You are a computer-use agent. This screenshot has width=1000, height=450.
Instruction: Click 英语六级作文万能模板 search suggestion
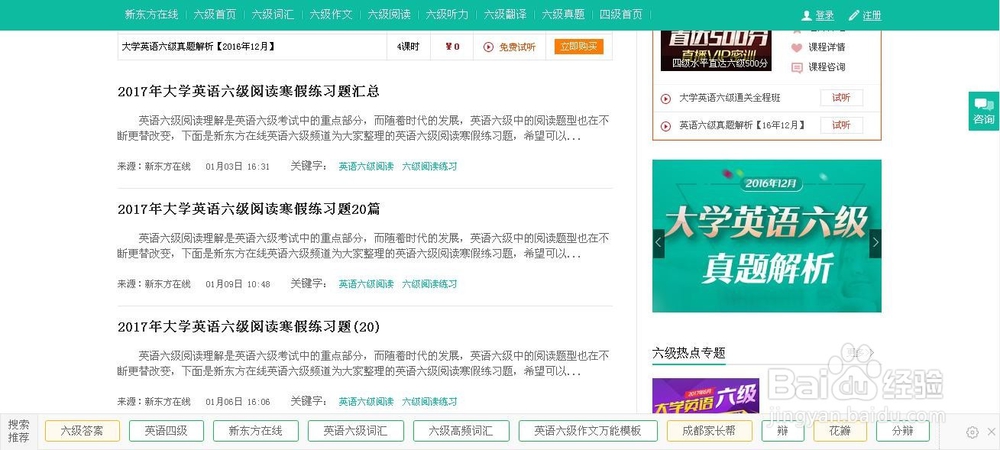point(588,431)
